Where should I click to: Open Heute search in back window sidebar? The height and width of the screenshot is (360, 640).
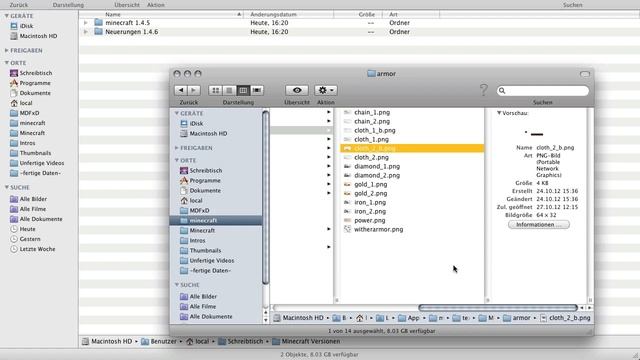click(x=23, y=229)
